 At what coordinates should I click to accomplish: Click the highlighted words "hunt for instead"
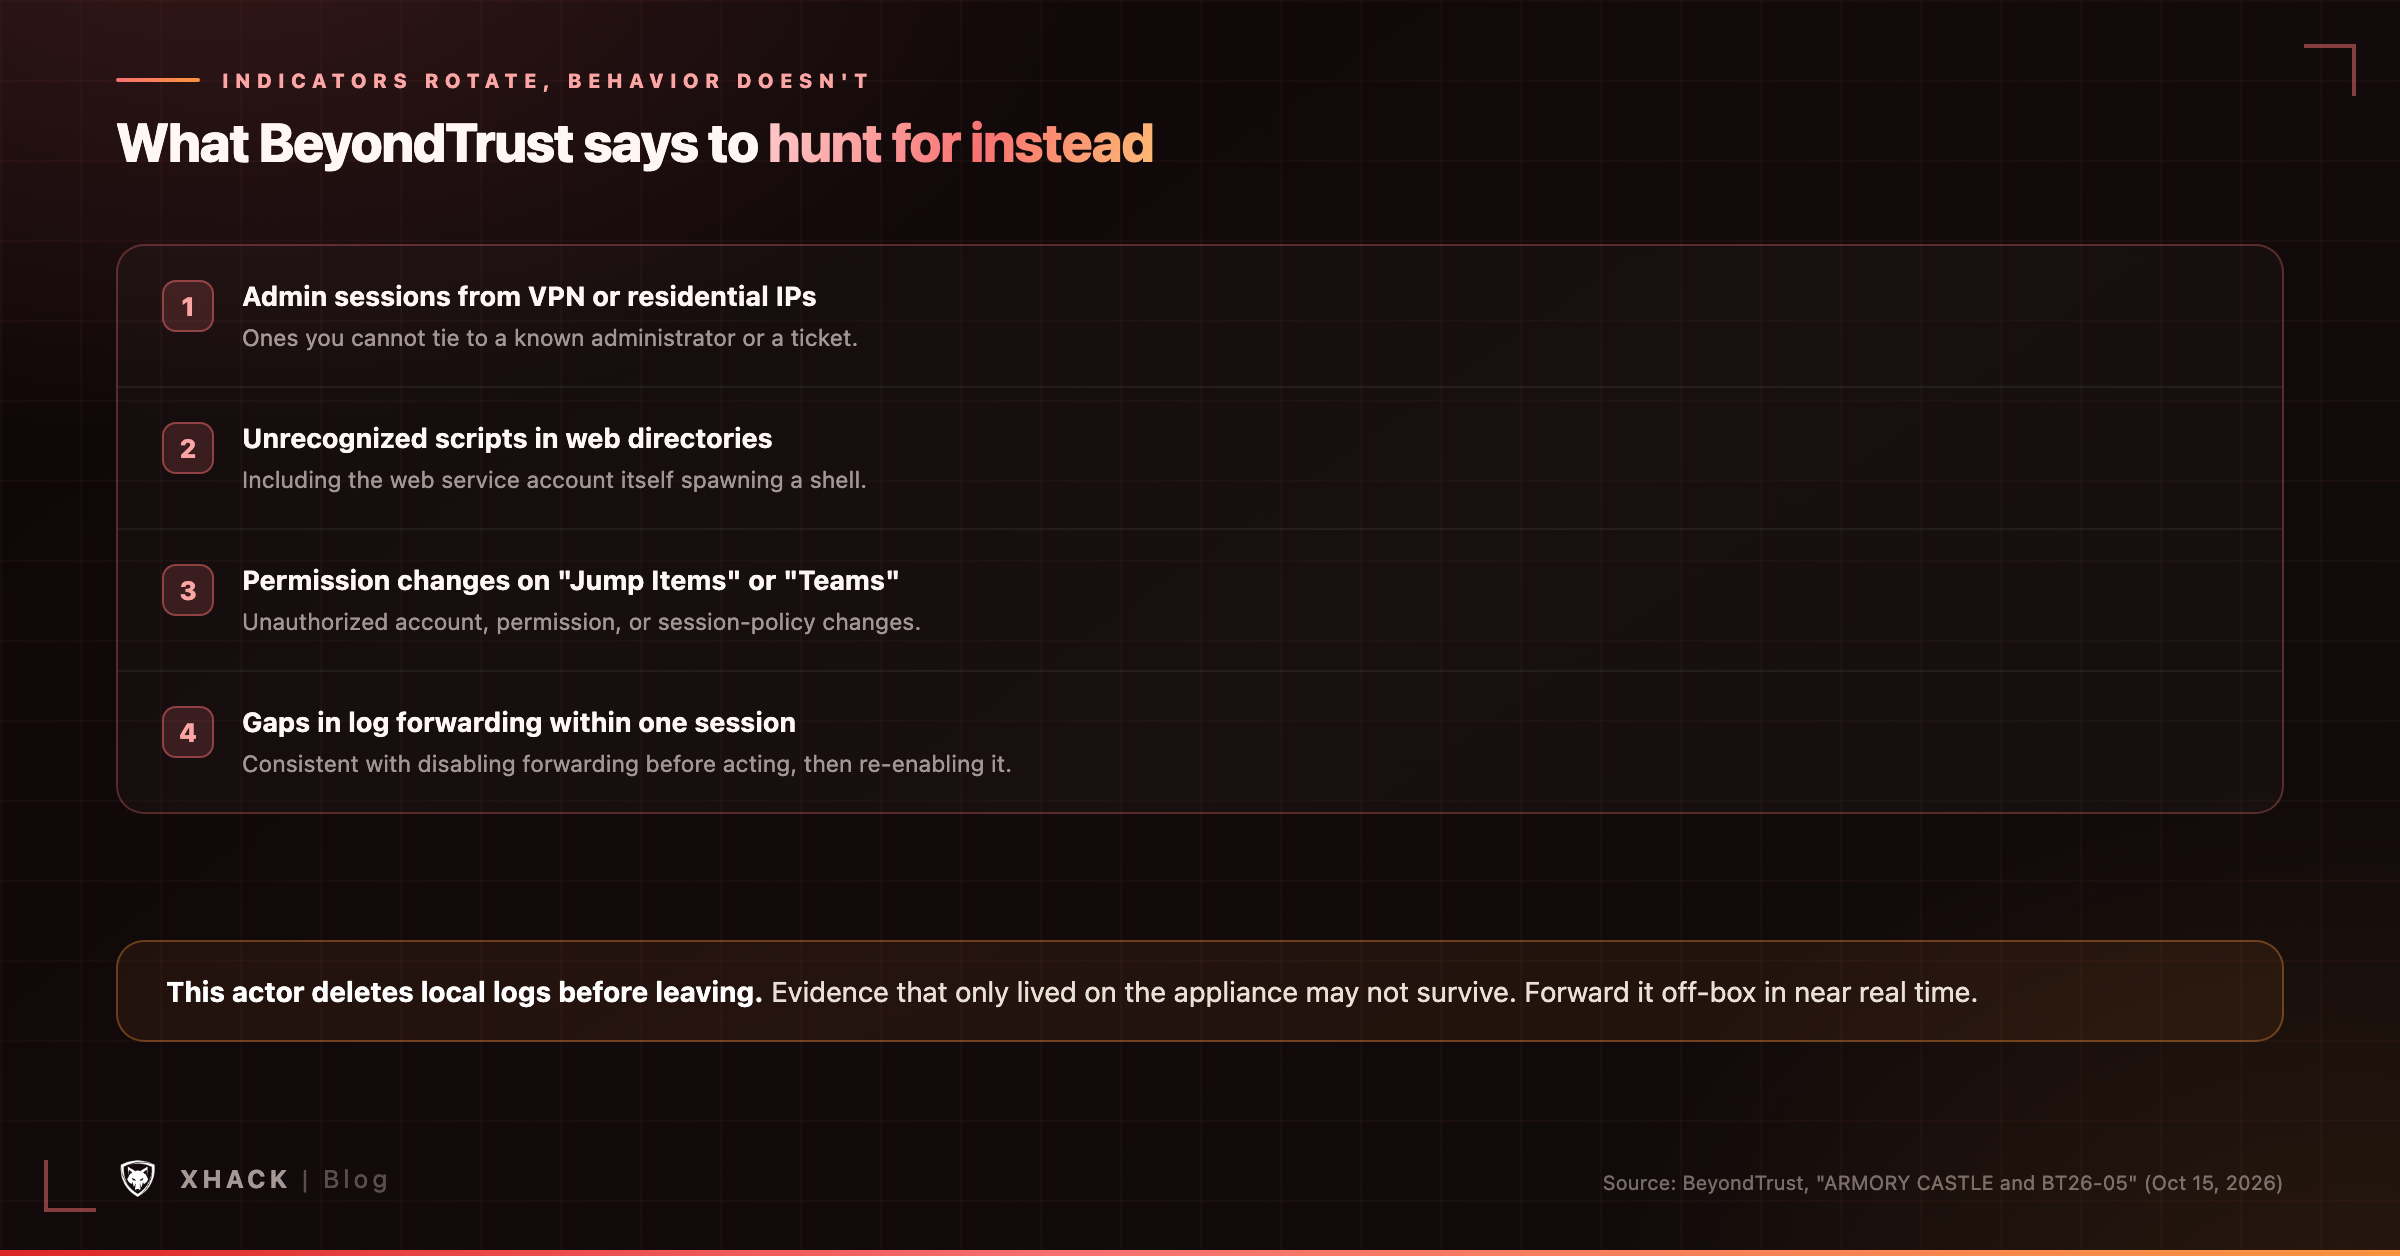click(x=961, y=144)
